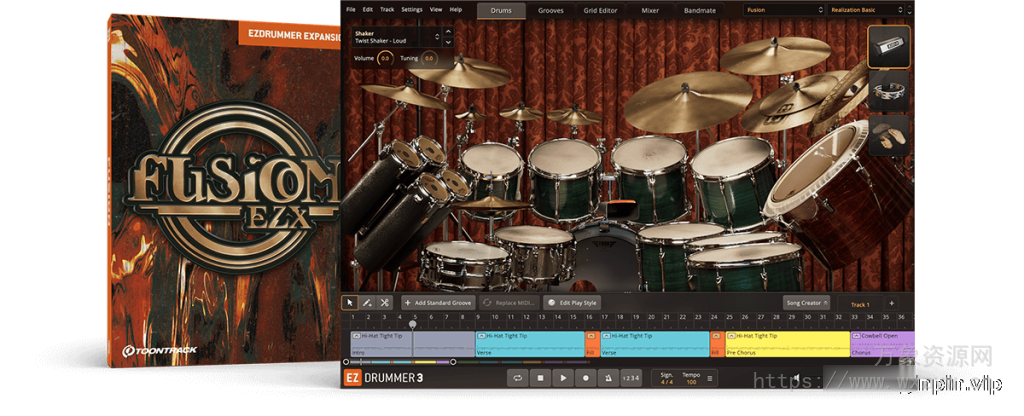Click the timeline overview left handle
Screen dimensions: 1024x416
[346, 362]
